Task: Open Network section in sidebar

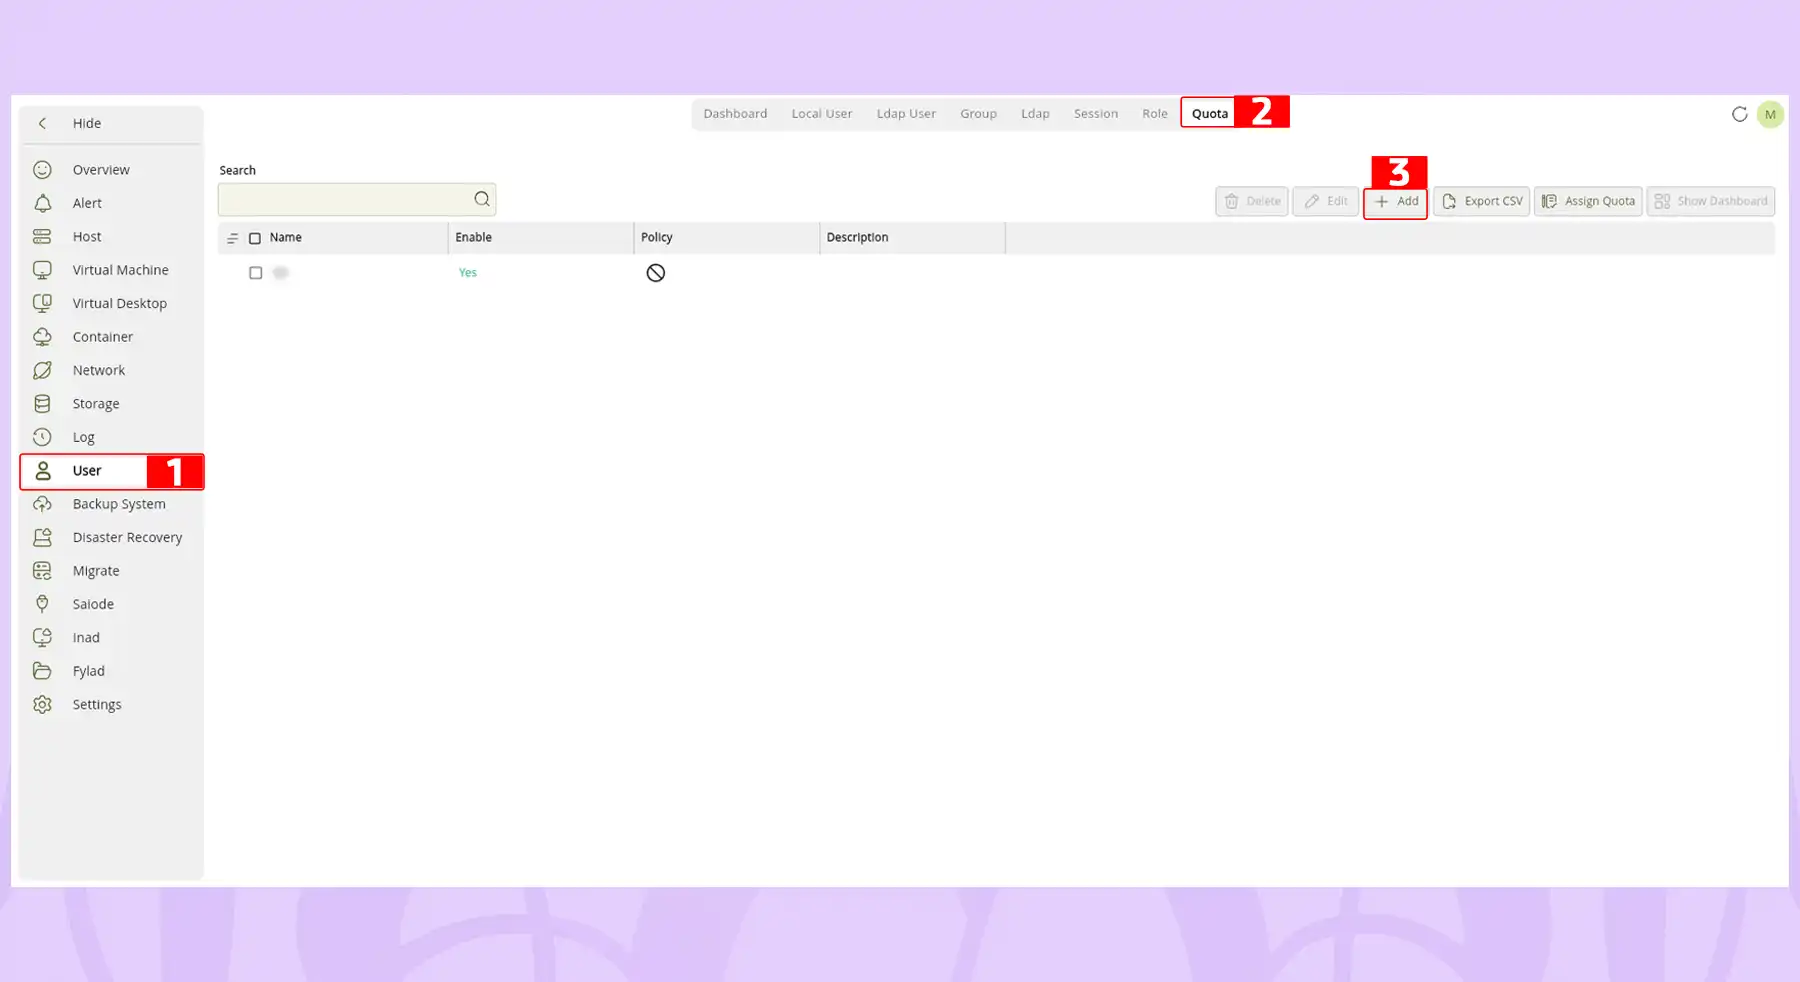Action: pyautogui.click(x=98, y=370)
